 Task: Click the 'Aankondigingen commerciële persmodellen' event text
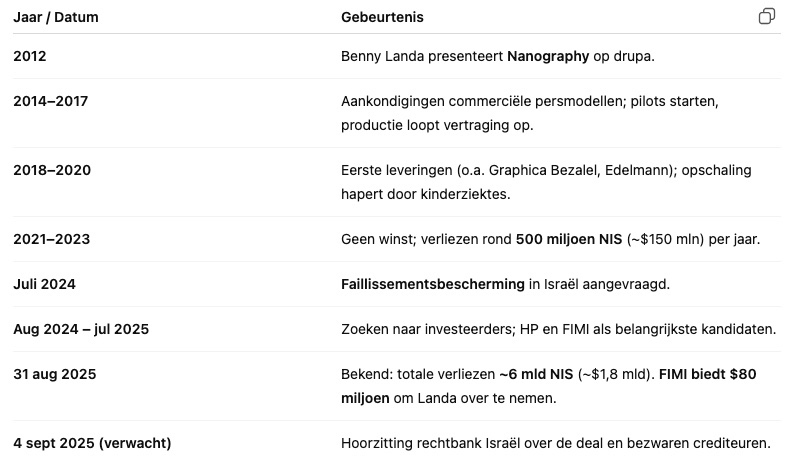482,102
